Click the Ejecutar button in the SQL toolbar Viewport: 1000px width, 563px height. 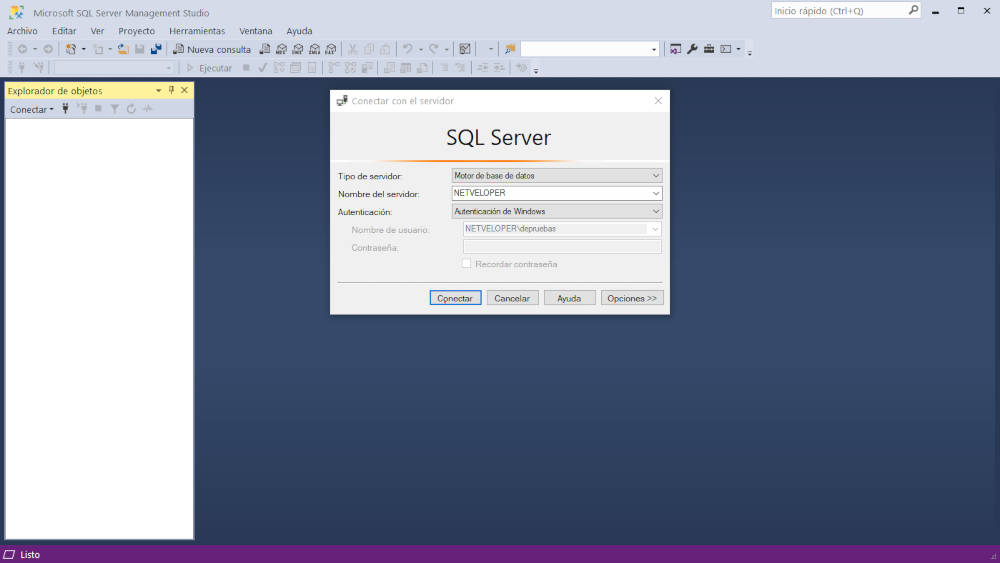[x=209, y=68]
